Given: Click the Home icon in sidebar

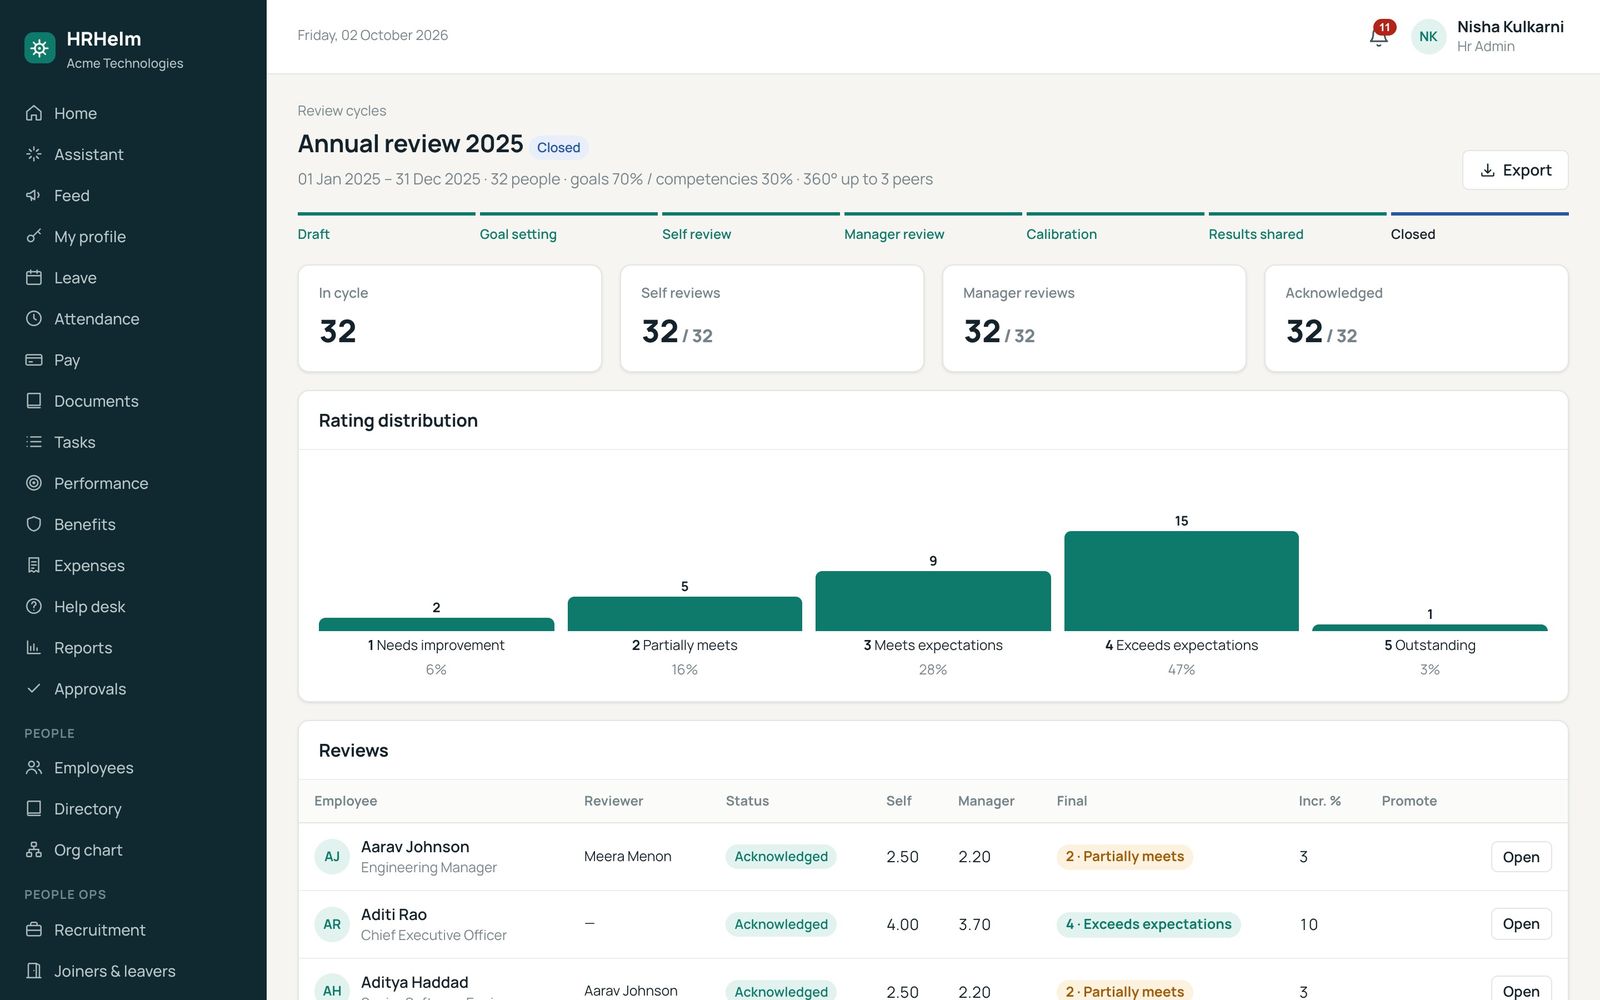Looking at the screenshot, I should point(34,113).
